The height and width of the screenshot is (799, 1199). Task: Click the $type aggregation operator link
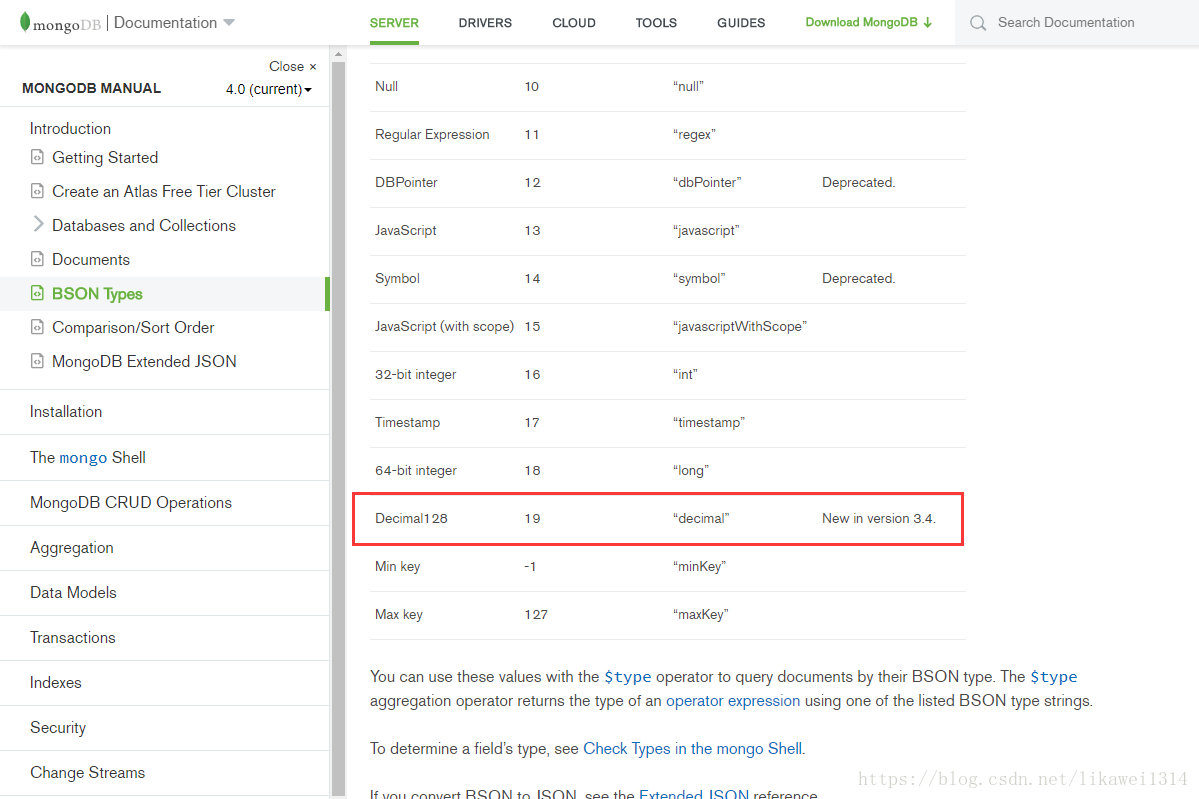tap(1053, 677)
